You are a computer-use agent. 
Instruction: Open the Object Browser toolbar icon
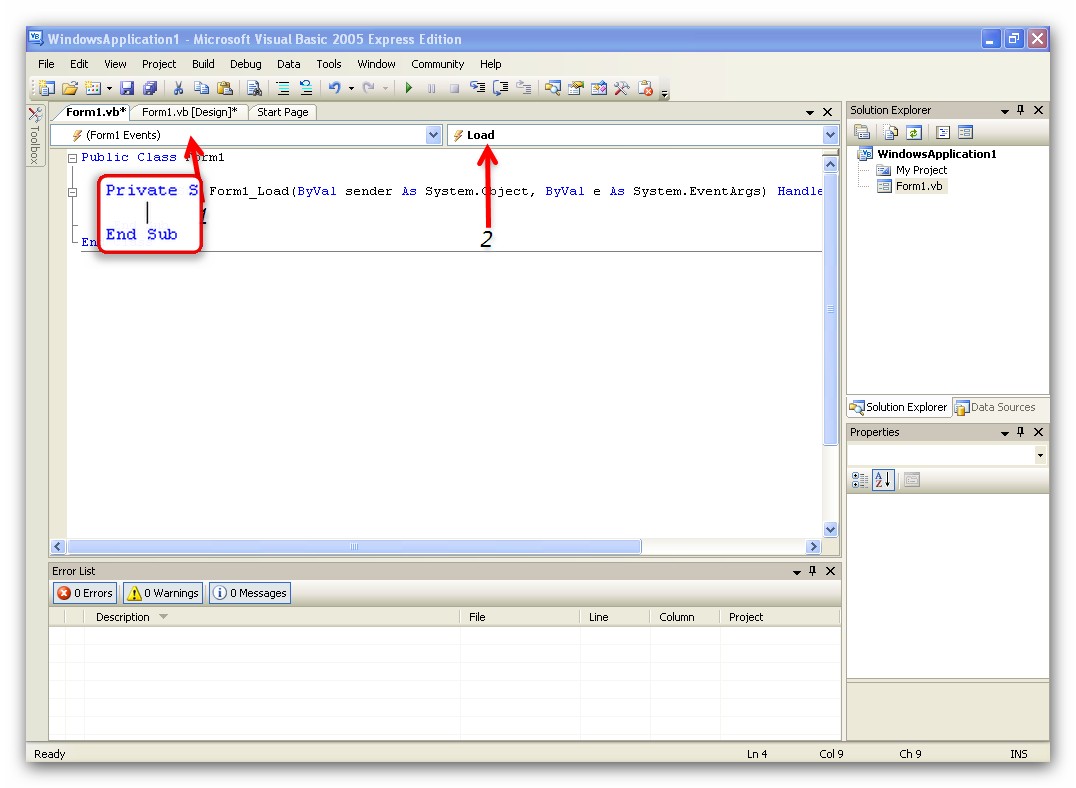[599, 88]
